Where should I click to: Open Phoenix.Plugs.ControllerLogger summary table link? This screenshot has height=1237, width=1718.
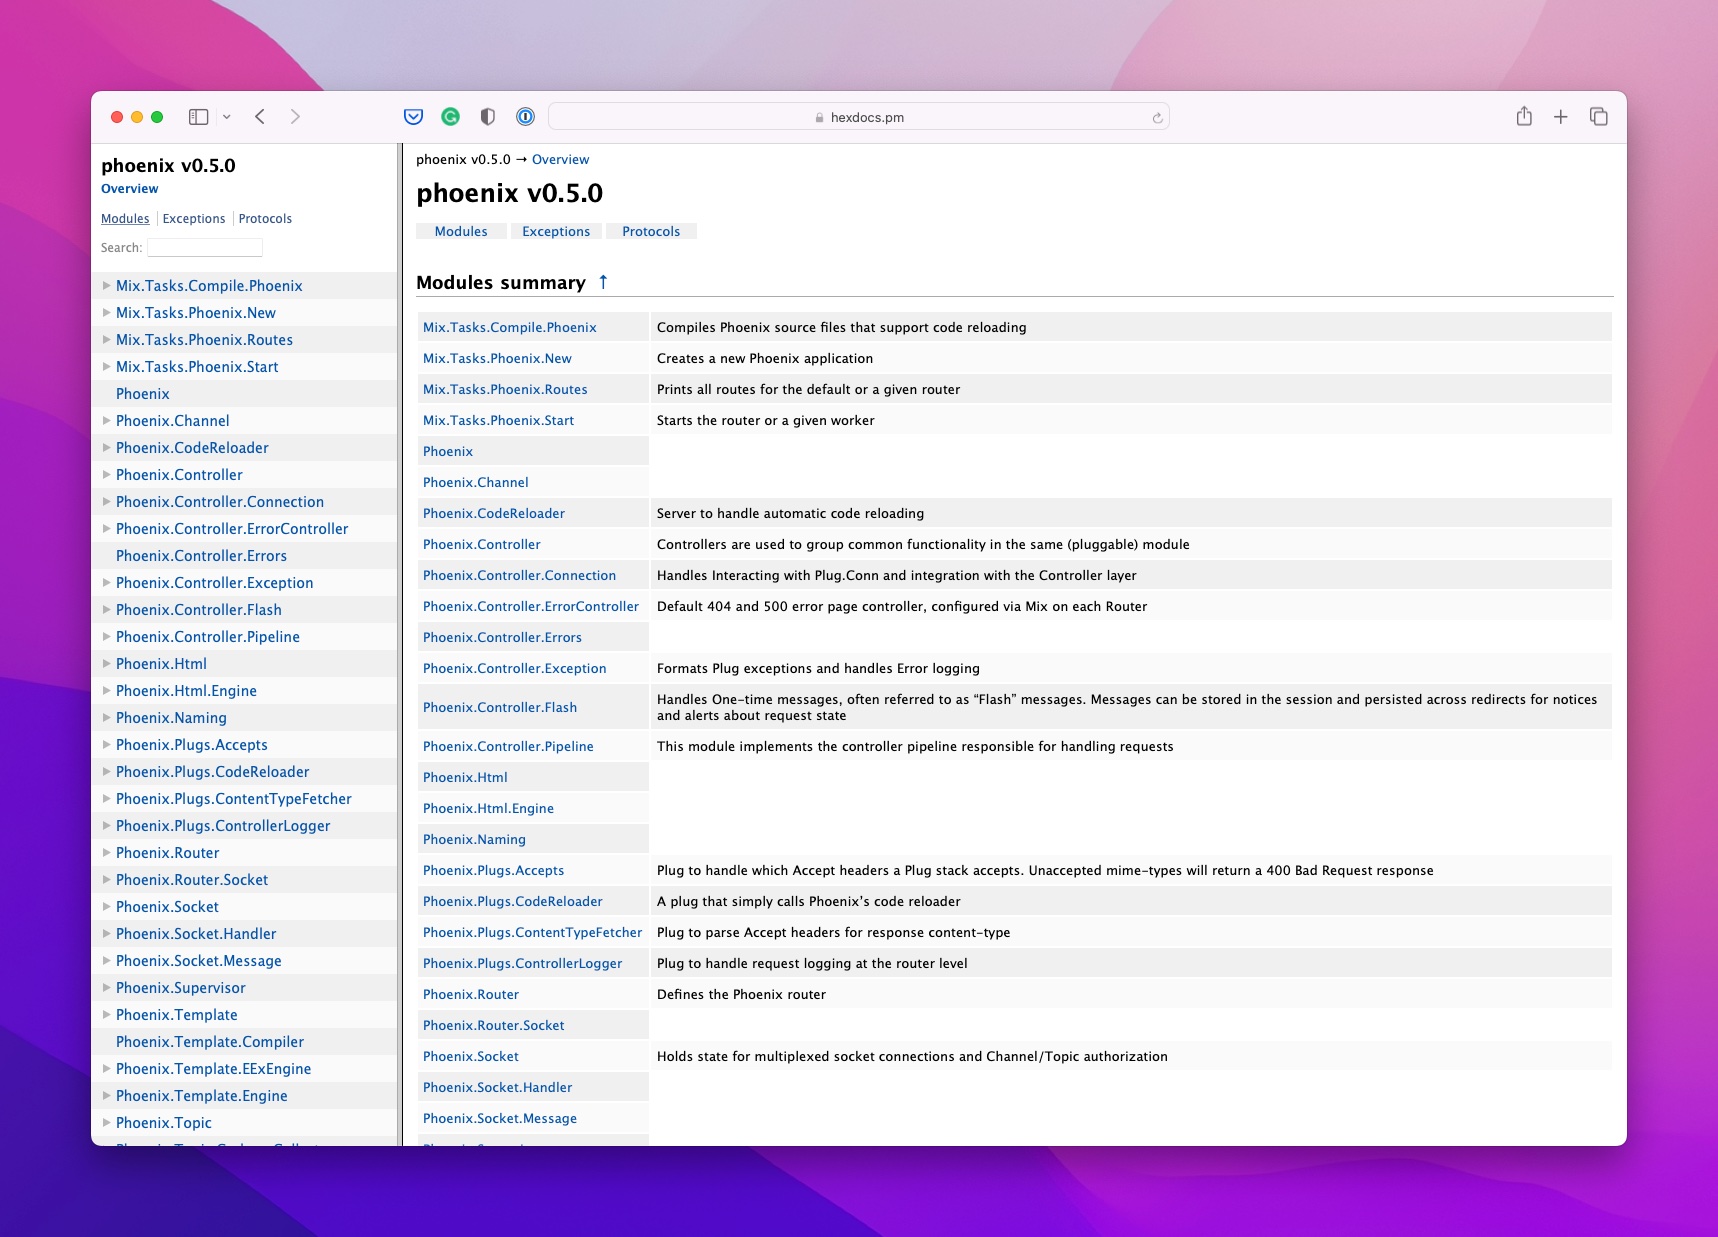tap(523, 964)
